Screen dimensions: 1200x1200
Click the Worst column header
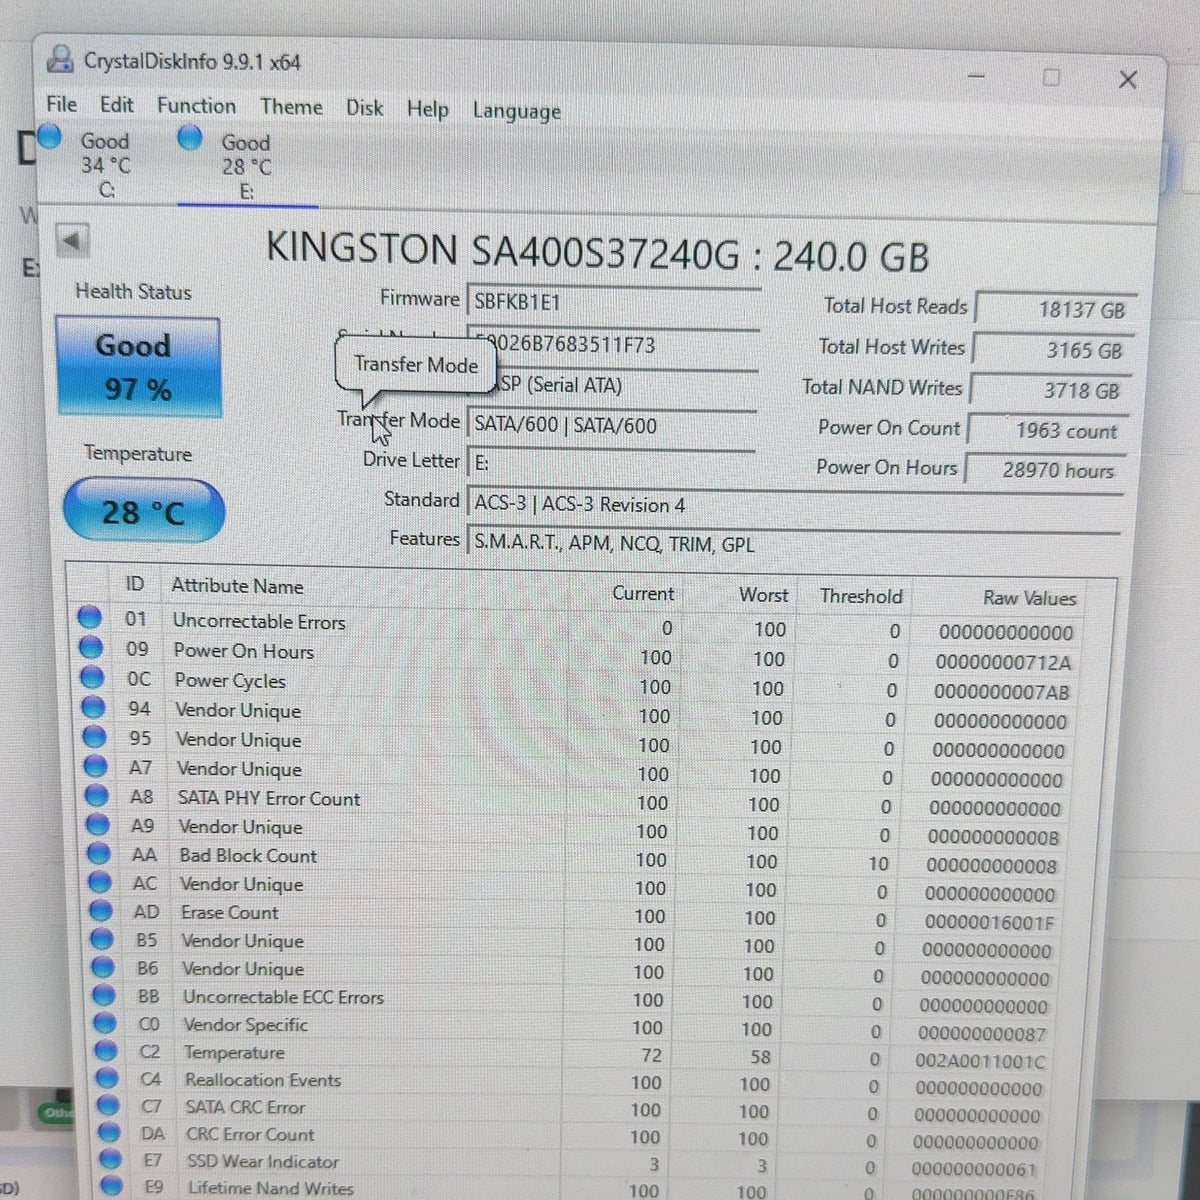tap(764, 595)
